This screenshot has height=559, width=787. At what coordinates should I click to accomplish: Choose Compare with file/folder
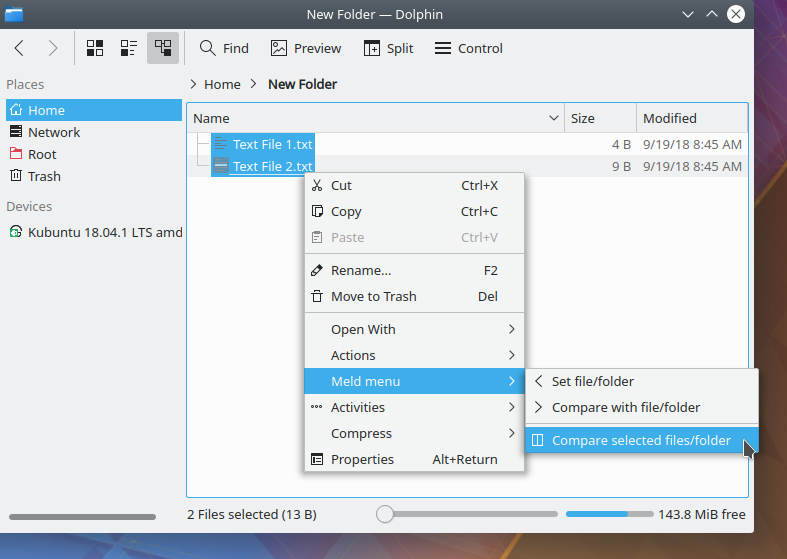point(641,407)
